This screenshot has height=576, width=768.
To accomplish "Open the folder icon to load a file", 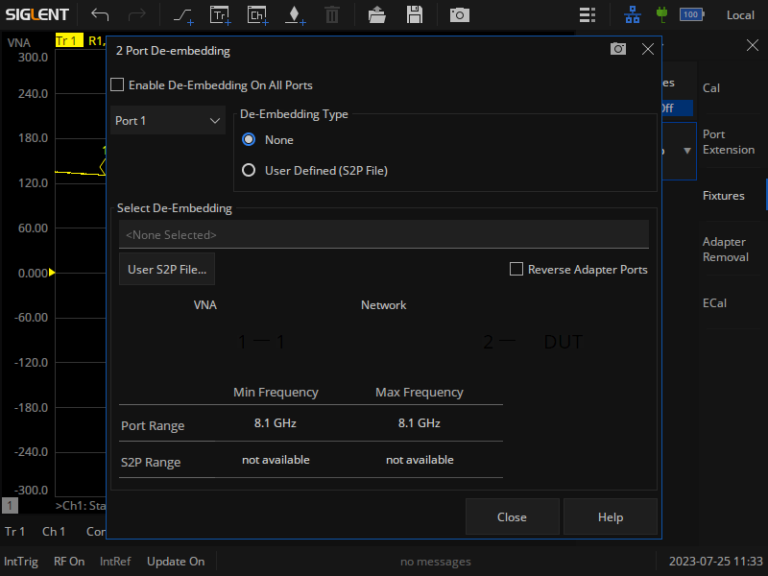I will (376, 15).
